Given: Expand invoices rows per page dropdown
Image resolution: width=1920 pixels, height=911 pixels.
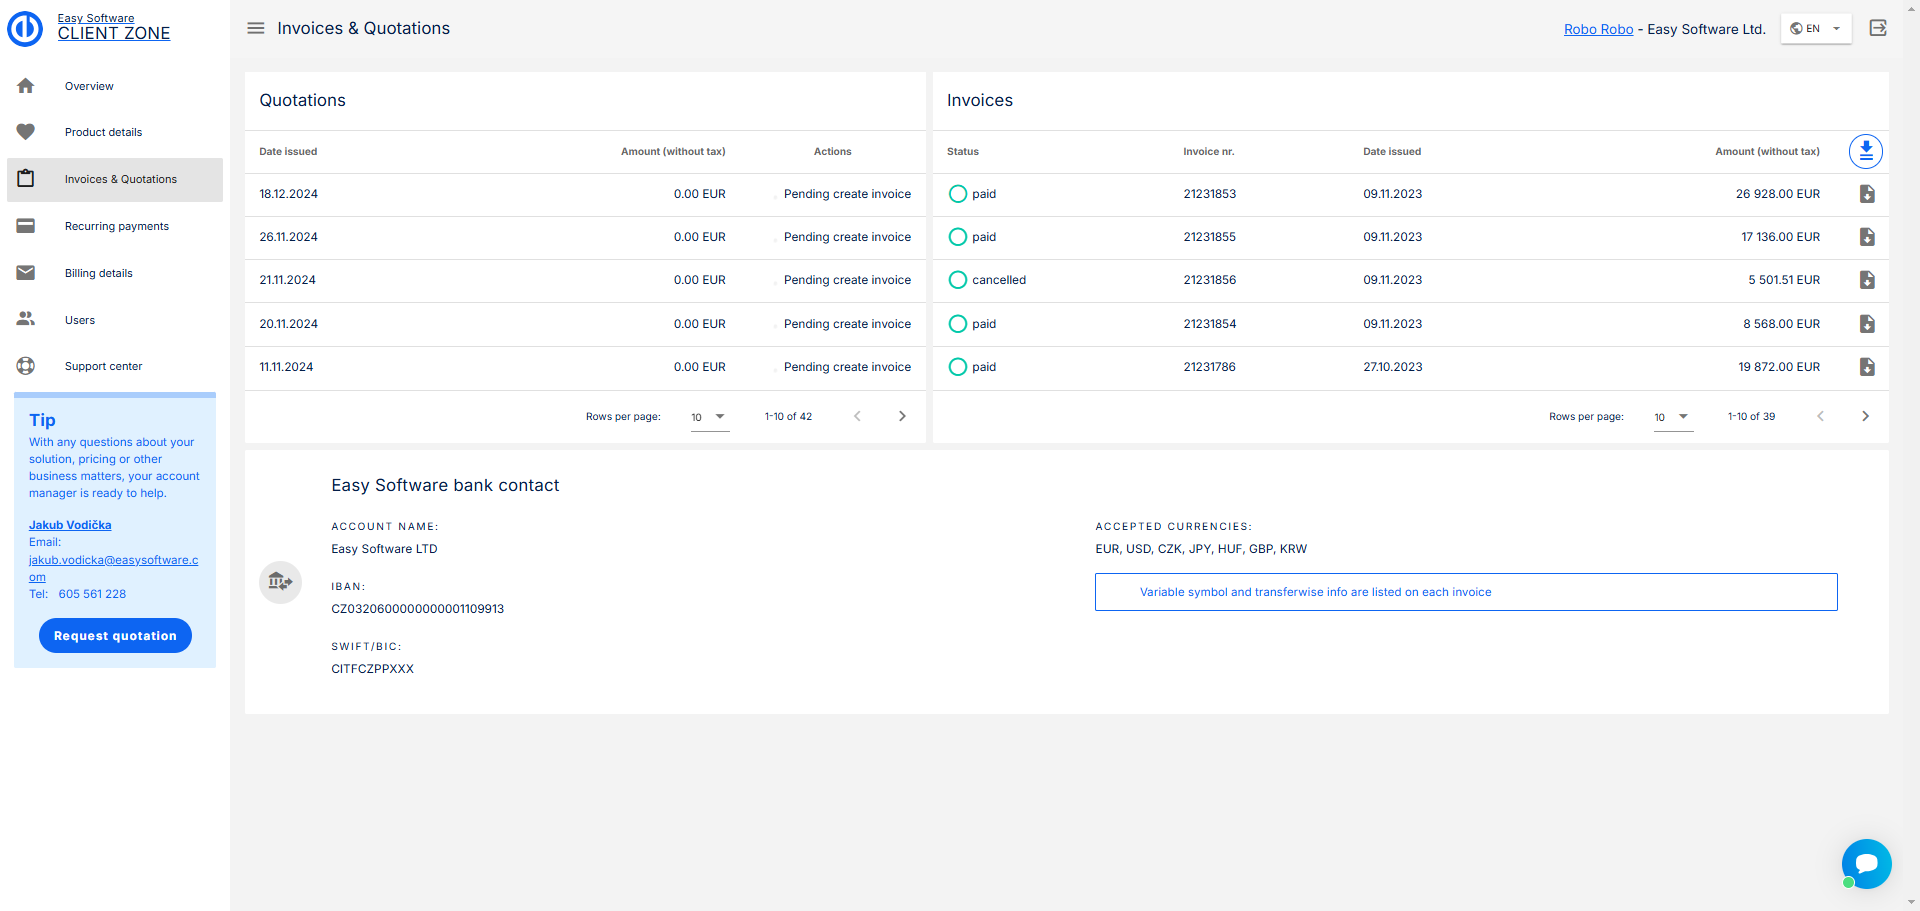Looking at the screenshot, I should (x=1672, y=417).
